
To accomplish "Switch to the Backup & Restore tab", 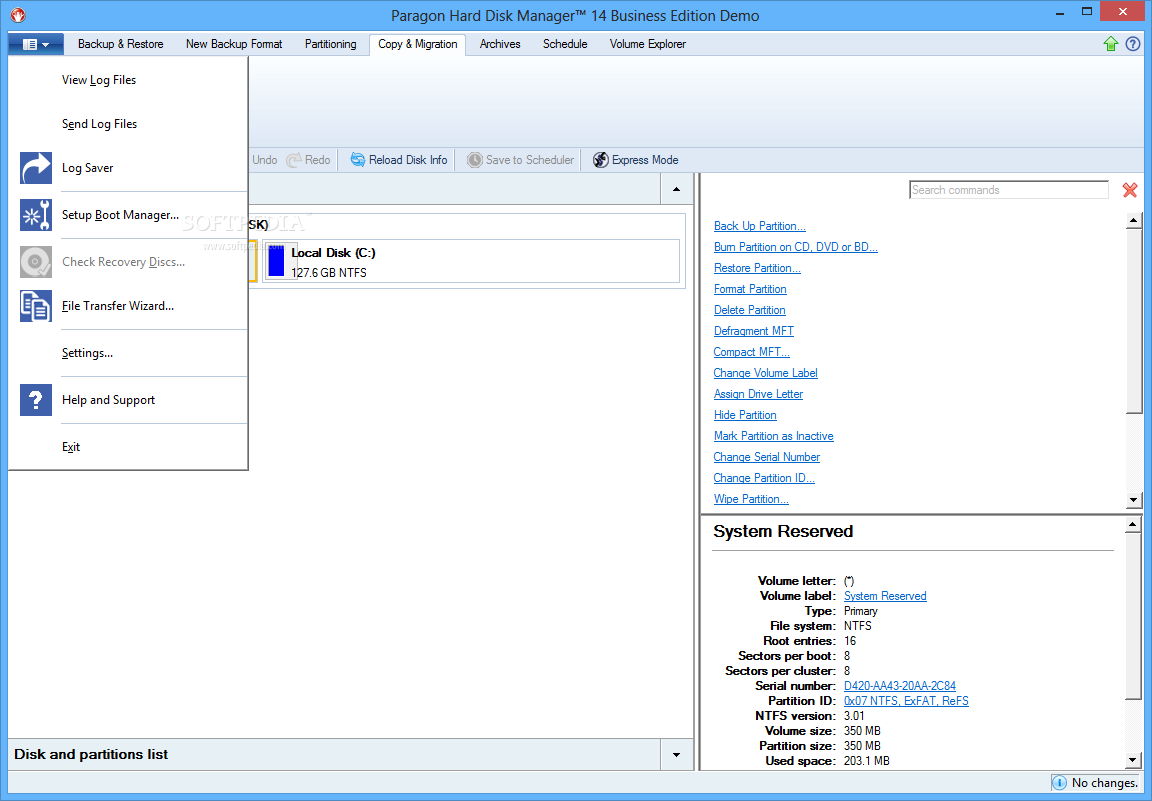I will [x=120, y=44].
